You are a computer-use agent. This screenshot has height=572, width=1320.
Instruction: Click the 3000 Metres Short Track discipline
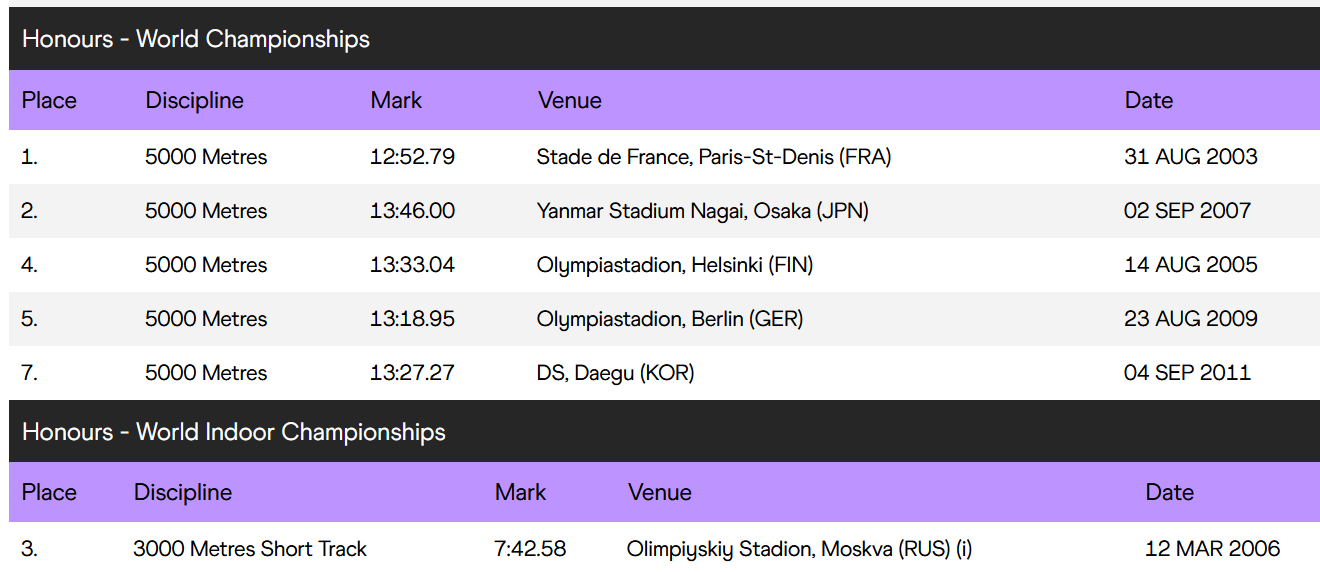250,549
